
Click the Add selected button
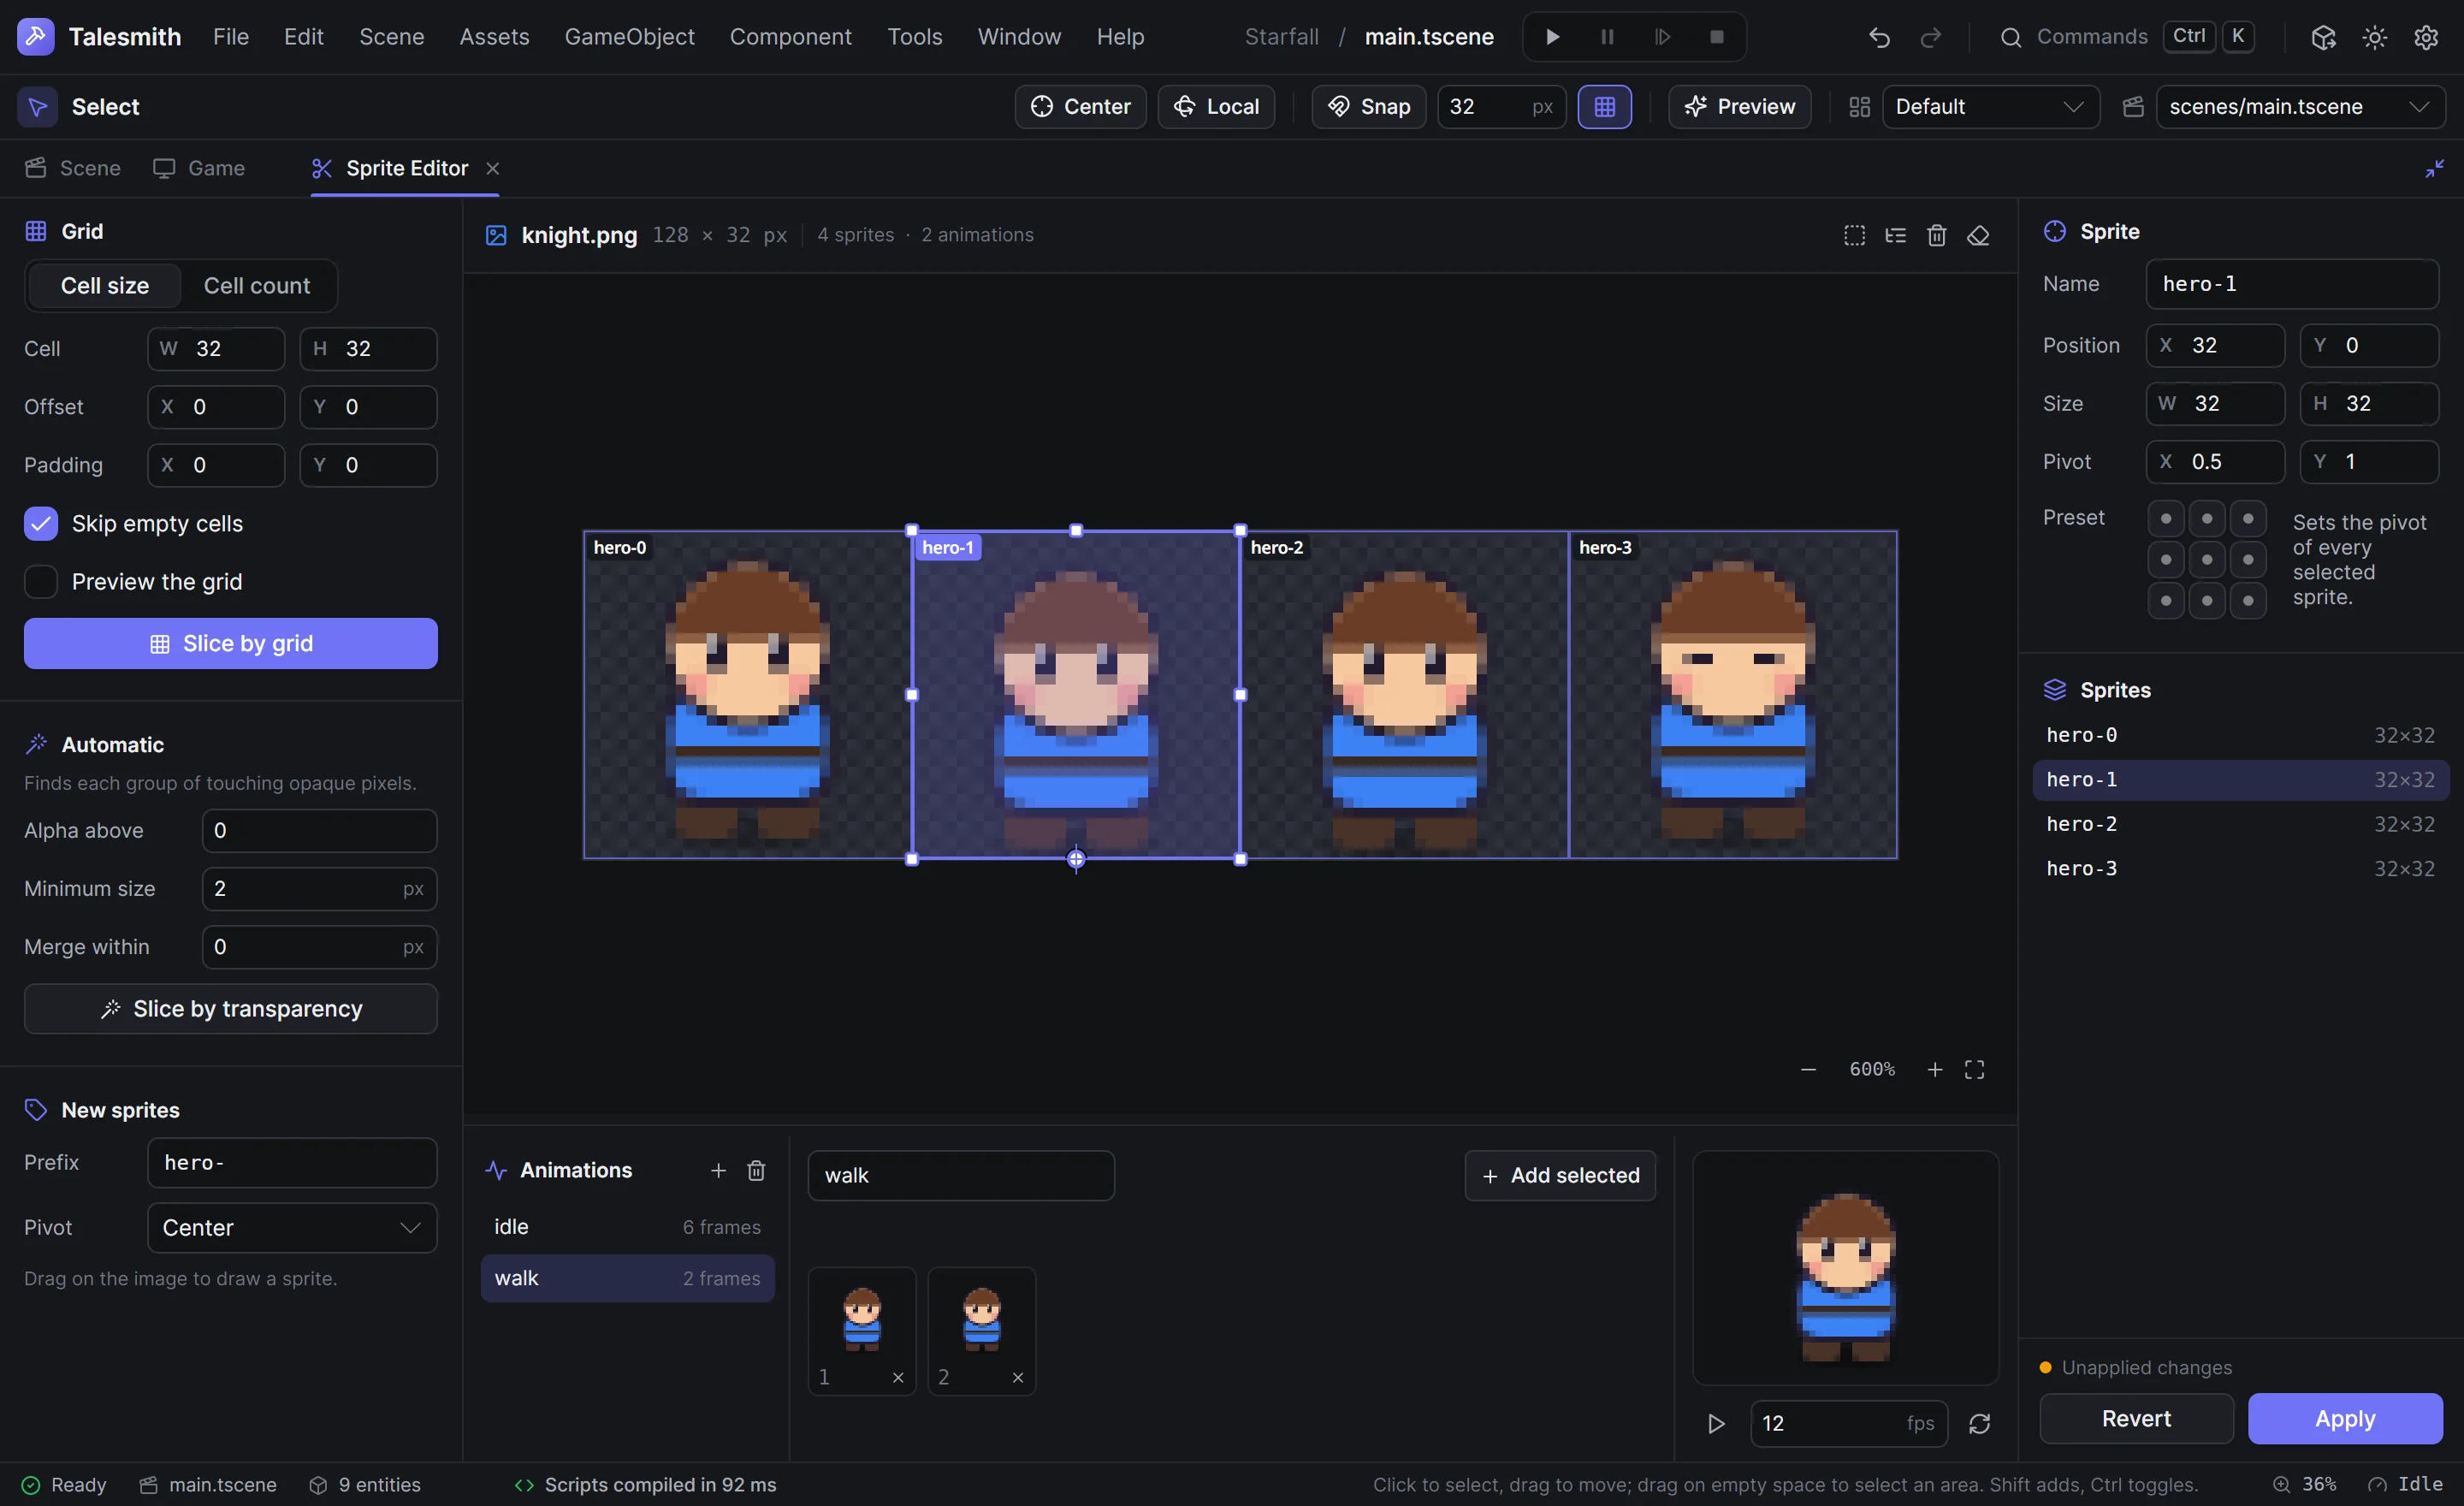point(1560,1176)
